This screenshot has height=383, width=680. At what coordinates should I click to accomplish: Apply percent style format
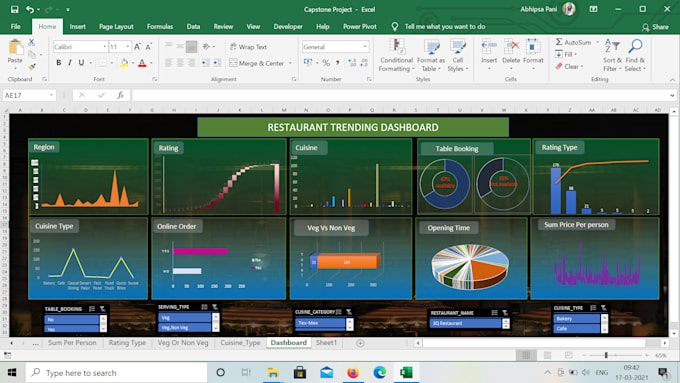pos(326,63)
